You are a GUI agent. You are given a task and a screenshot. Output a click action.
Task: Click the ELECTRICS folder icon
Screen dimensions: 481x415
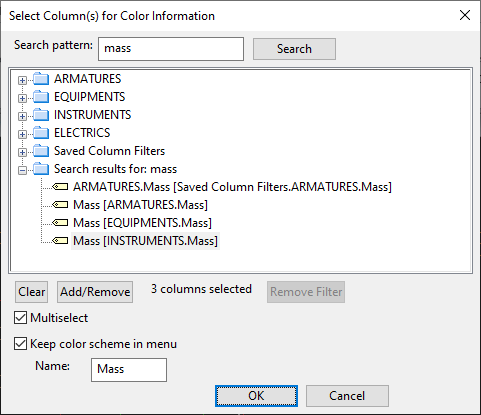tap(41, 133)
